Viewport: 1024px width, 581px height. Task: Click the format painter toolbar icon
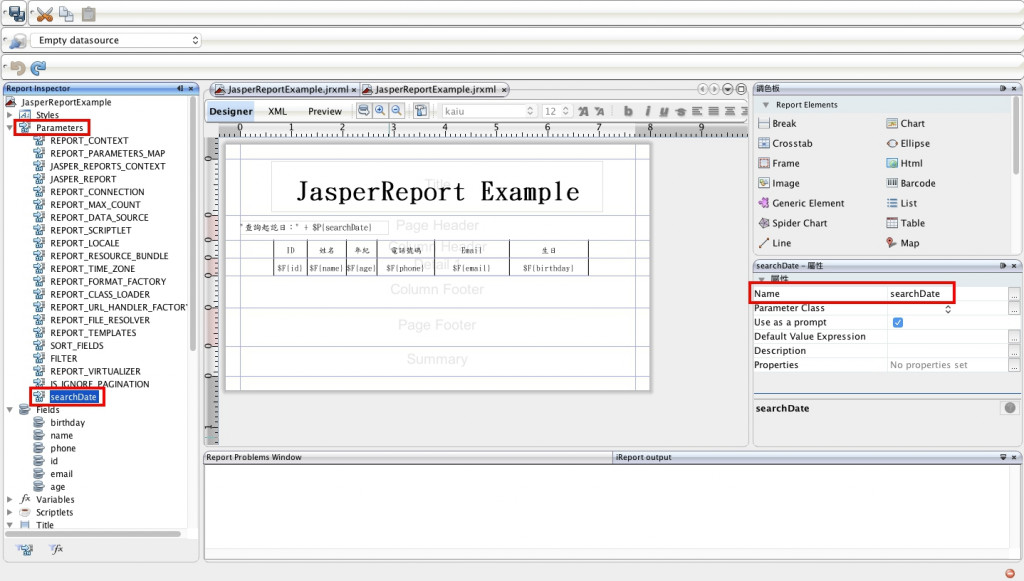click(421, 111)
